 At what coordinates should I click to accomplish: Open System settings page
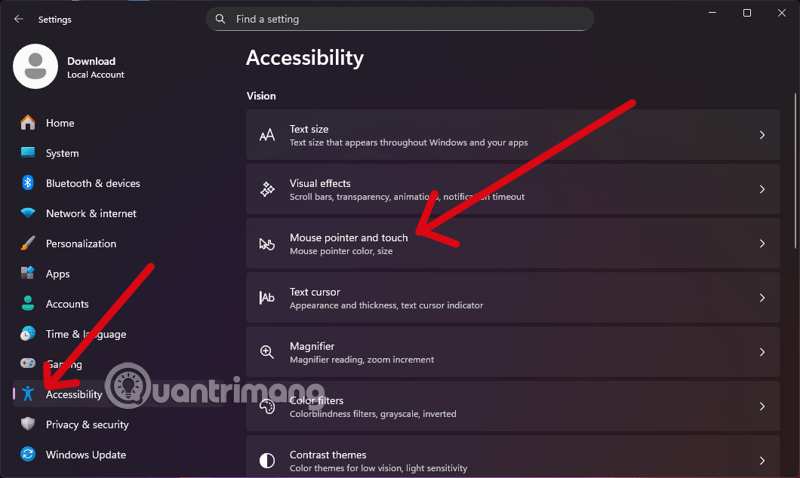point(62,153)
